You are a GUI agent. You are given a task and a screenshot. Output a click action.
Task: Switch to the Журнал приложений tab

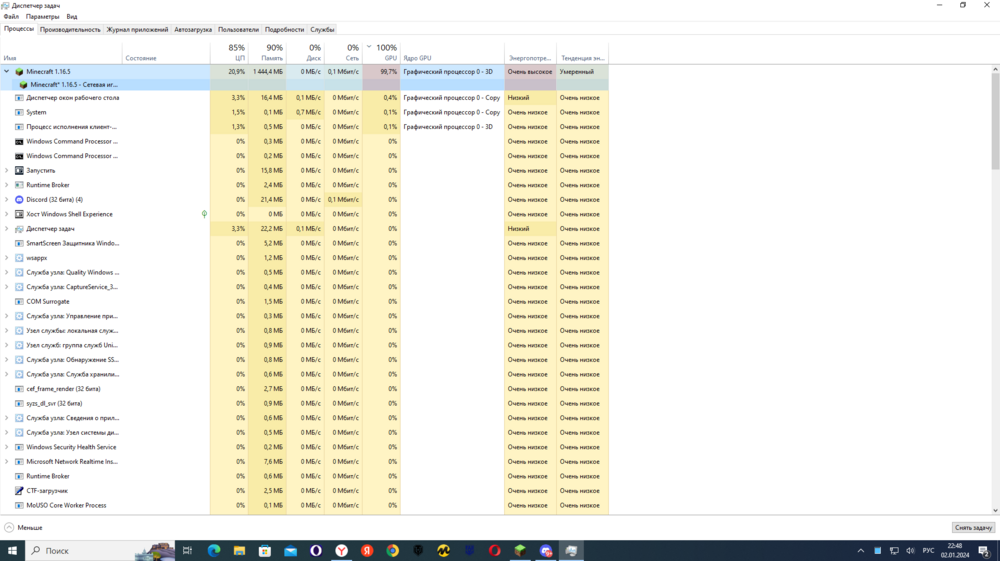pyautogui.click(x=137, y=29)
